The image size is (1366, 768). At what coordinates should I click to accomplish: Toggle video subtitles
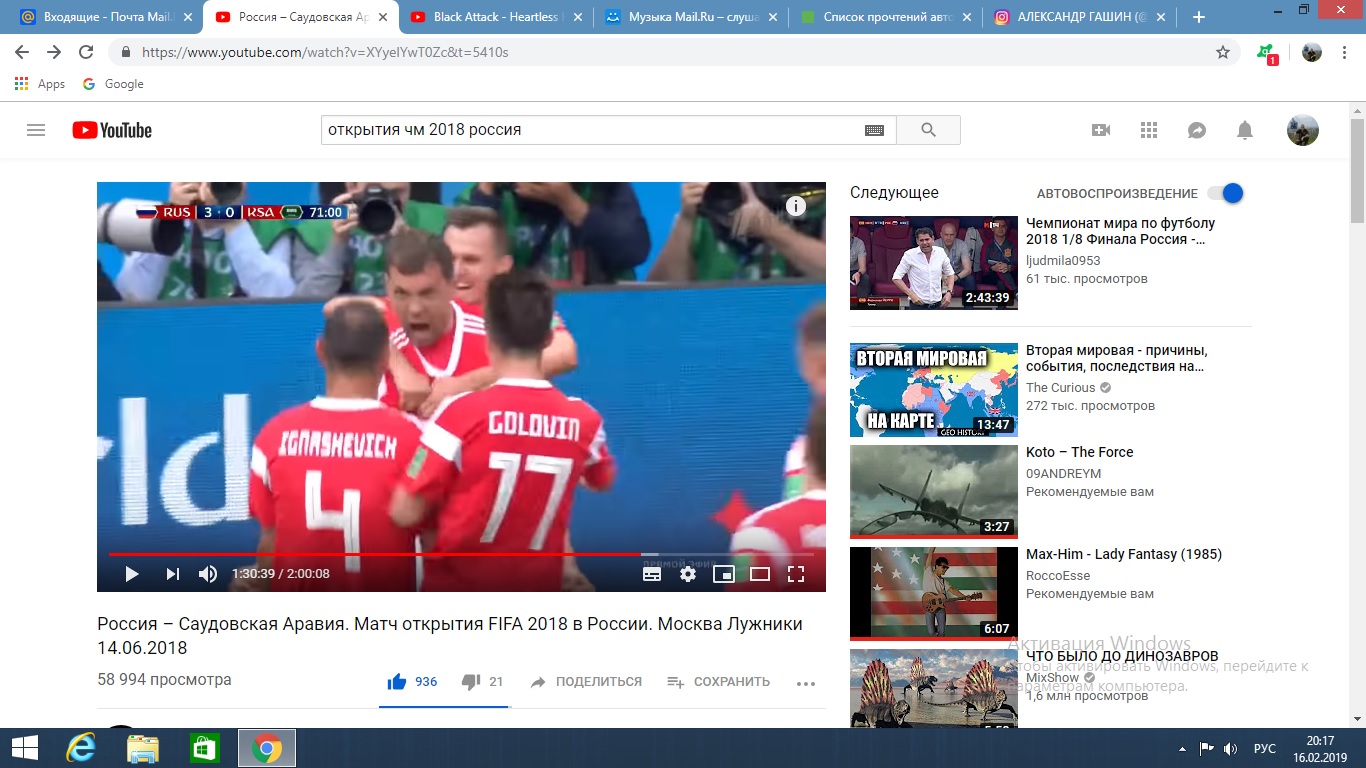click(651, 574)
